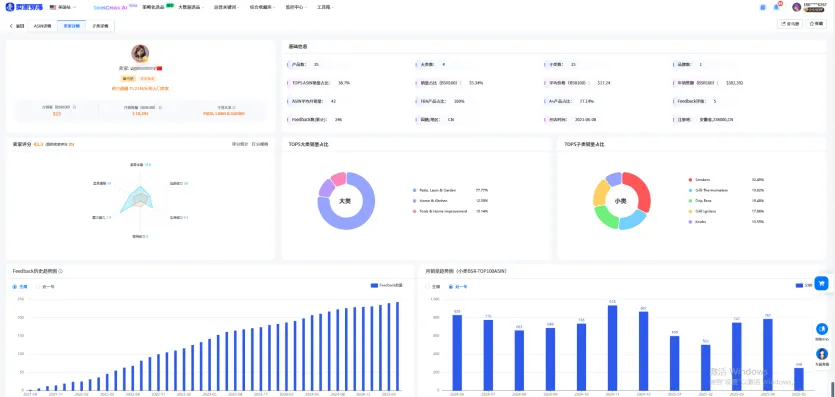This screenshot has height=397, width=835.
Task: Click the back arrow link
Action: point(17,26)
